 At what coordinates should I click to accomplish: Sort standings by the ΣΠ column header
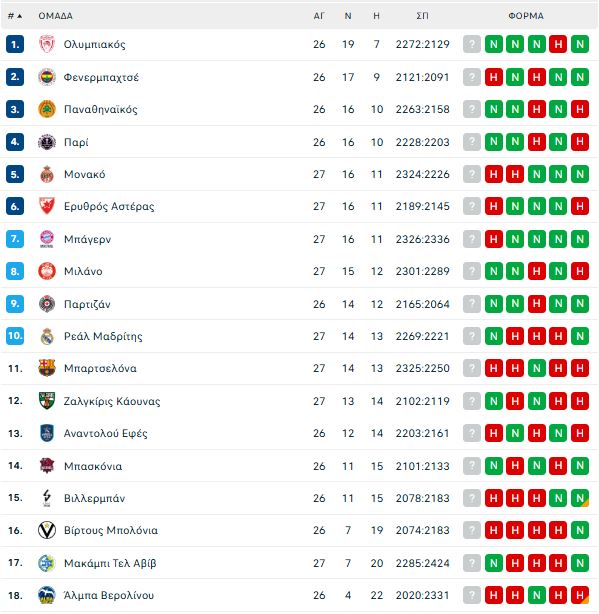[422, 16]
